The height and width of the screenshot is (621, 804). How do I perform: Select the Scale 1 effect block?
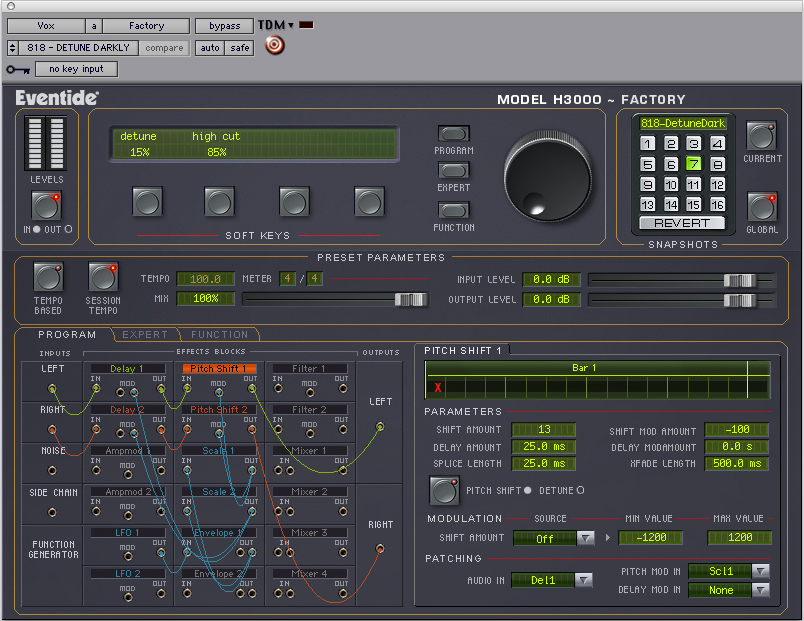pyautogui.click(x=219, y=451)
